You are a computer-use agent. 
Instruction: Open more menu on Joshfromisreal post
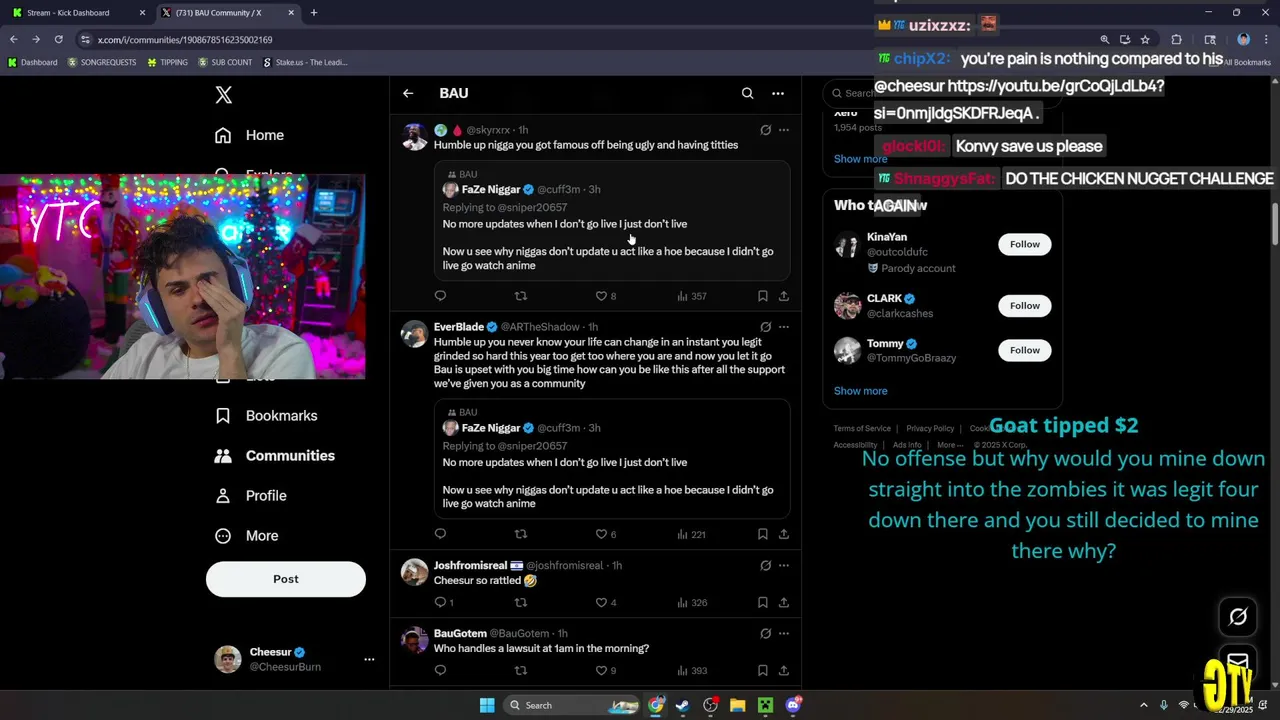[784, 565]
